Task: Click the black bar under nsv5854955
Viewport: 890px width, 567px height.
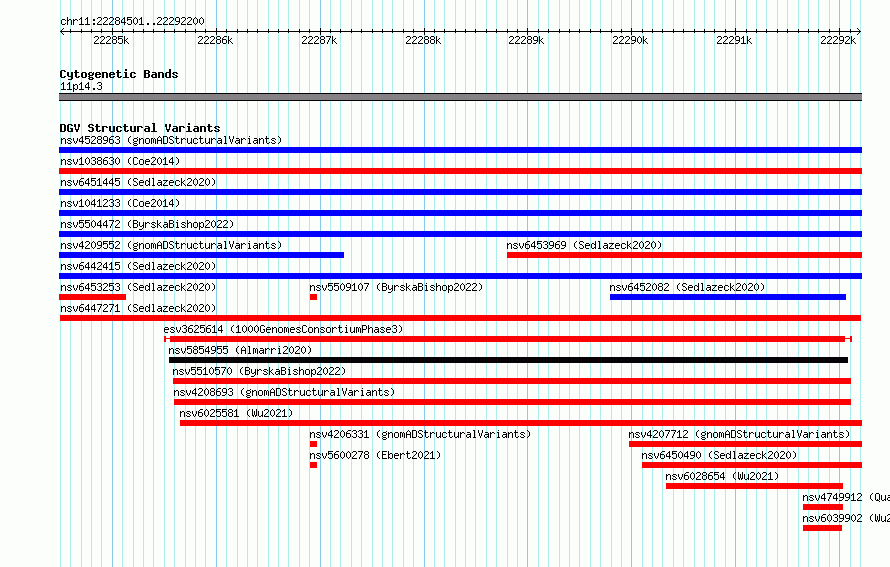Action: (x=508, y=360)
